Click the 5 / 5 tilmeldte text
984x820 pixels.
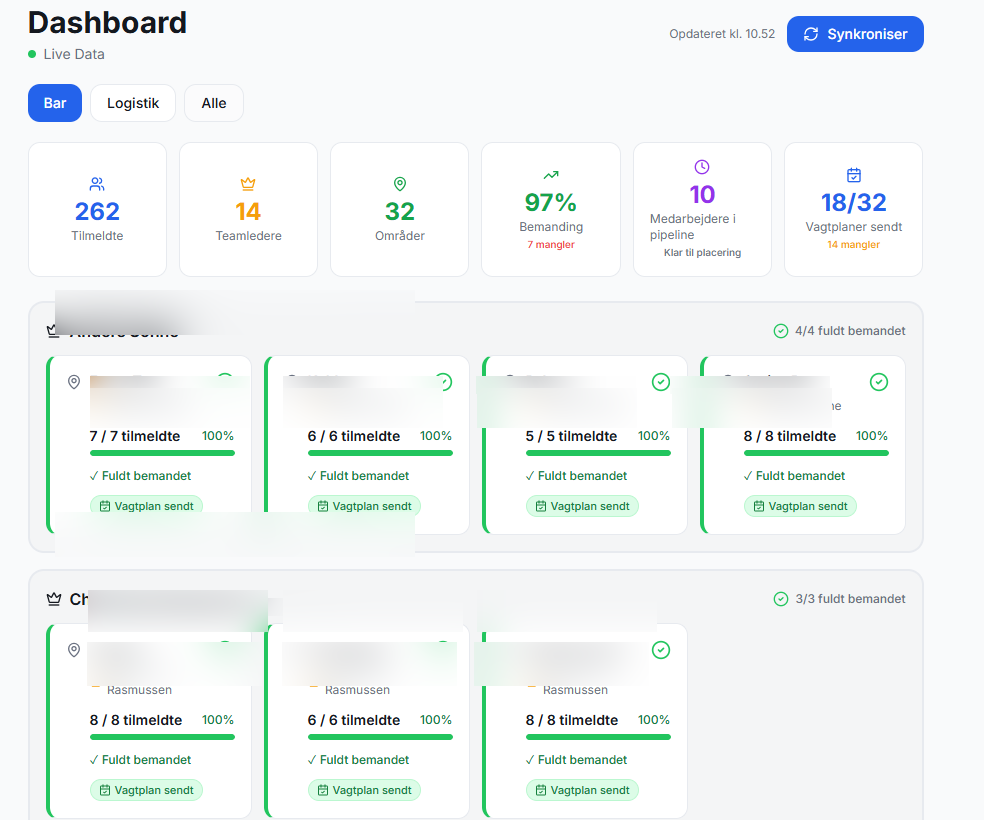point(571,436)
